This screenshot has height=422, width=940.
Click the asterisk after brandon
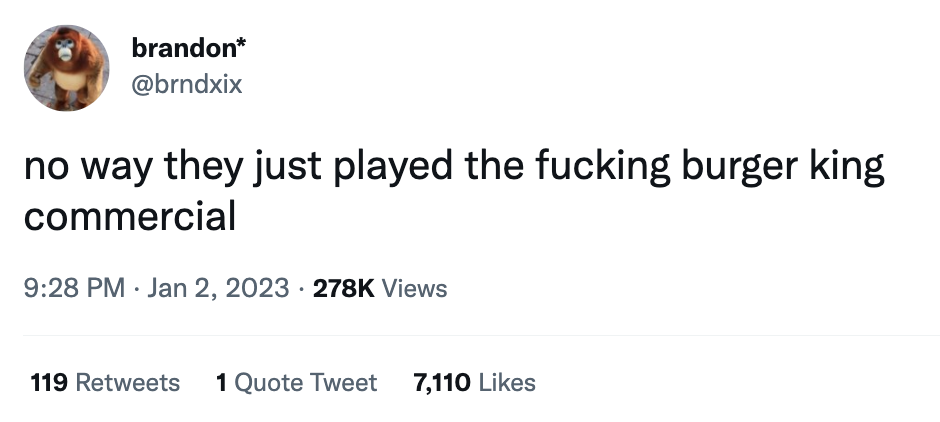(x=243, y=45)
